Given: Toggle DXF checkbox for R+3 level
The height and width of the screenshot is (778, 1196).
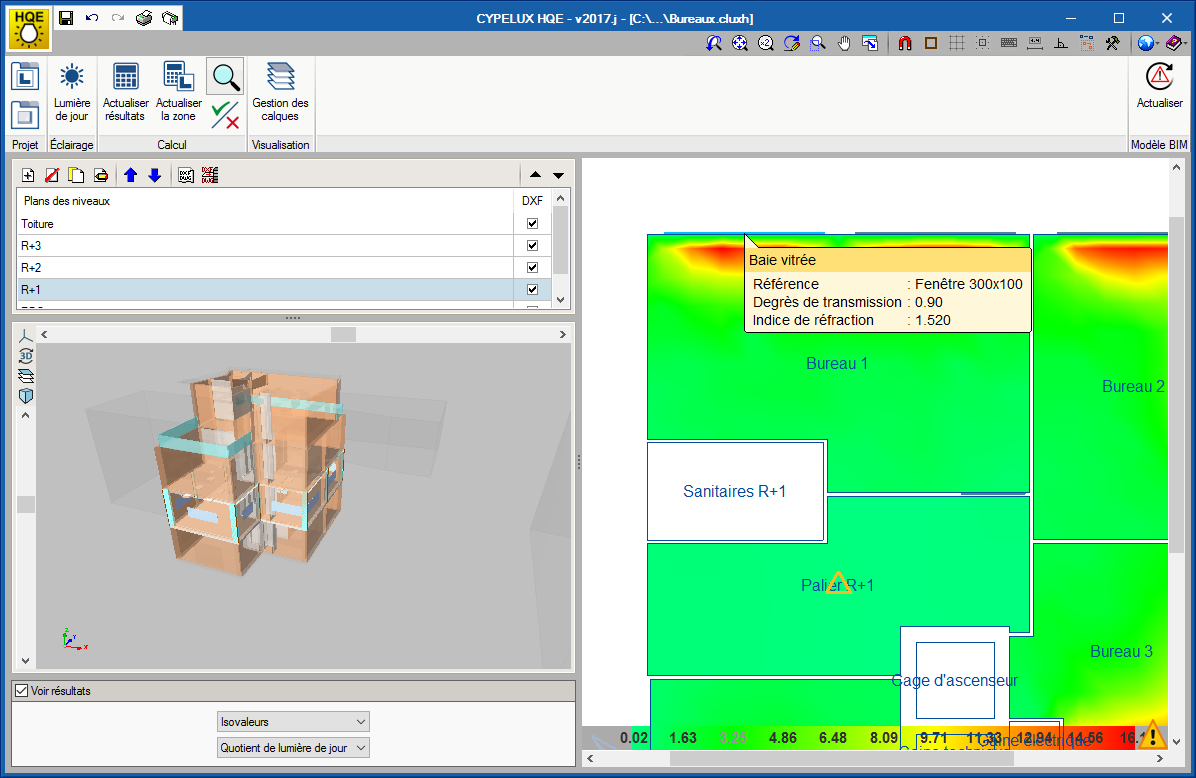Looking at the screenshot, I should (x=532, y=246).
